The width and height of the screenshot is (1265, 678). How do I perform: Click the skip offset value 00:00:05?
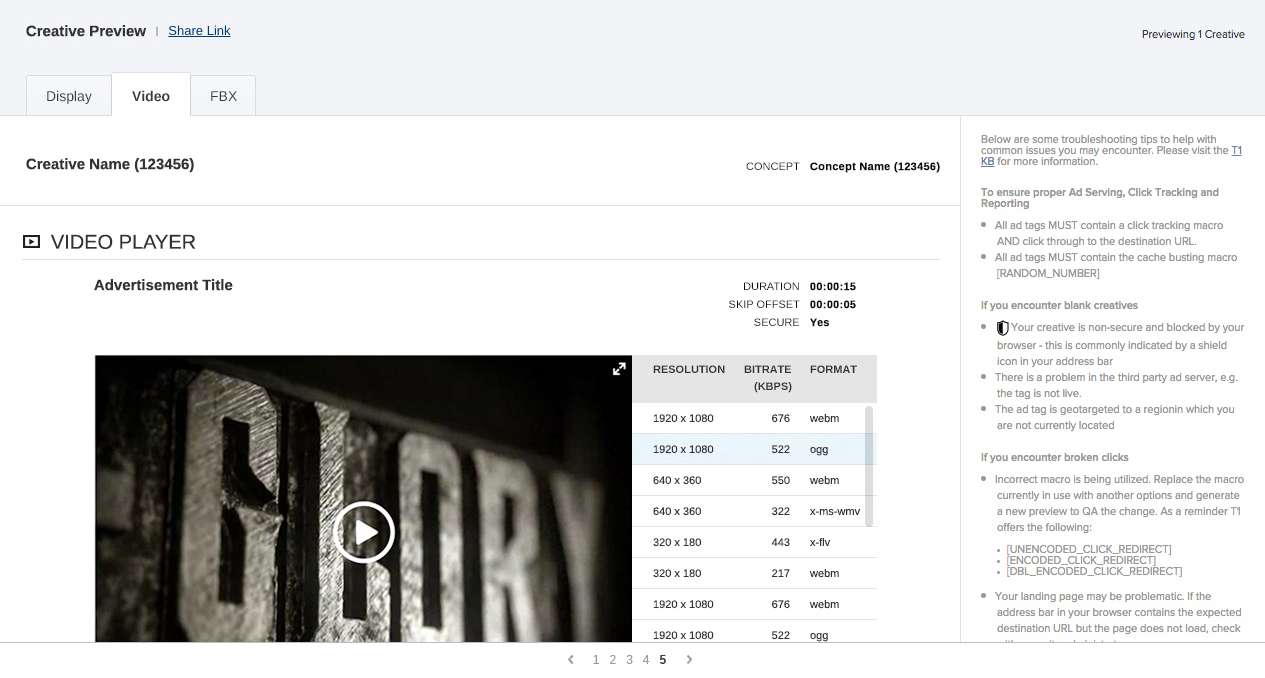point(833,305)
